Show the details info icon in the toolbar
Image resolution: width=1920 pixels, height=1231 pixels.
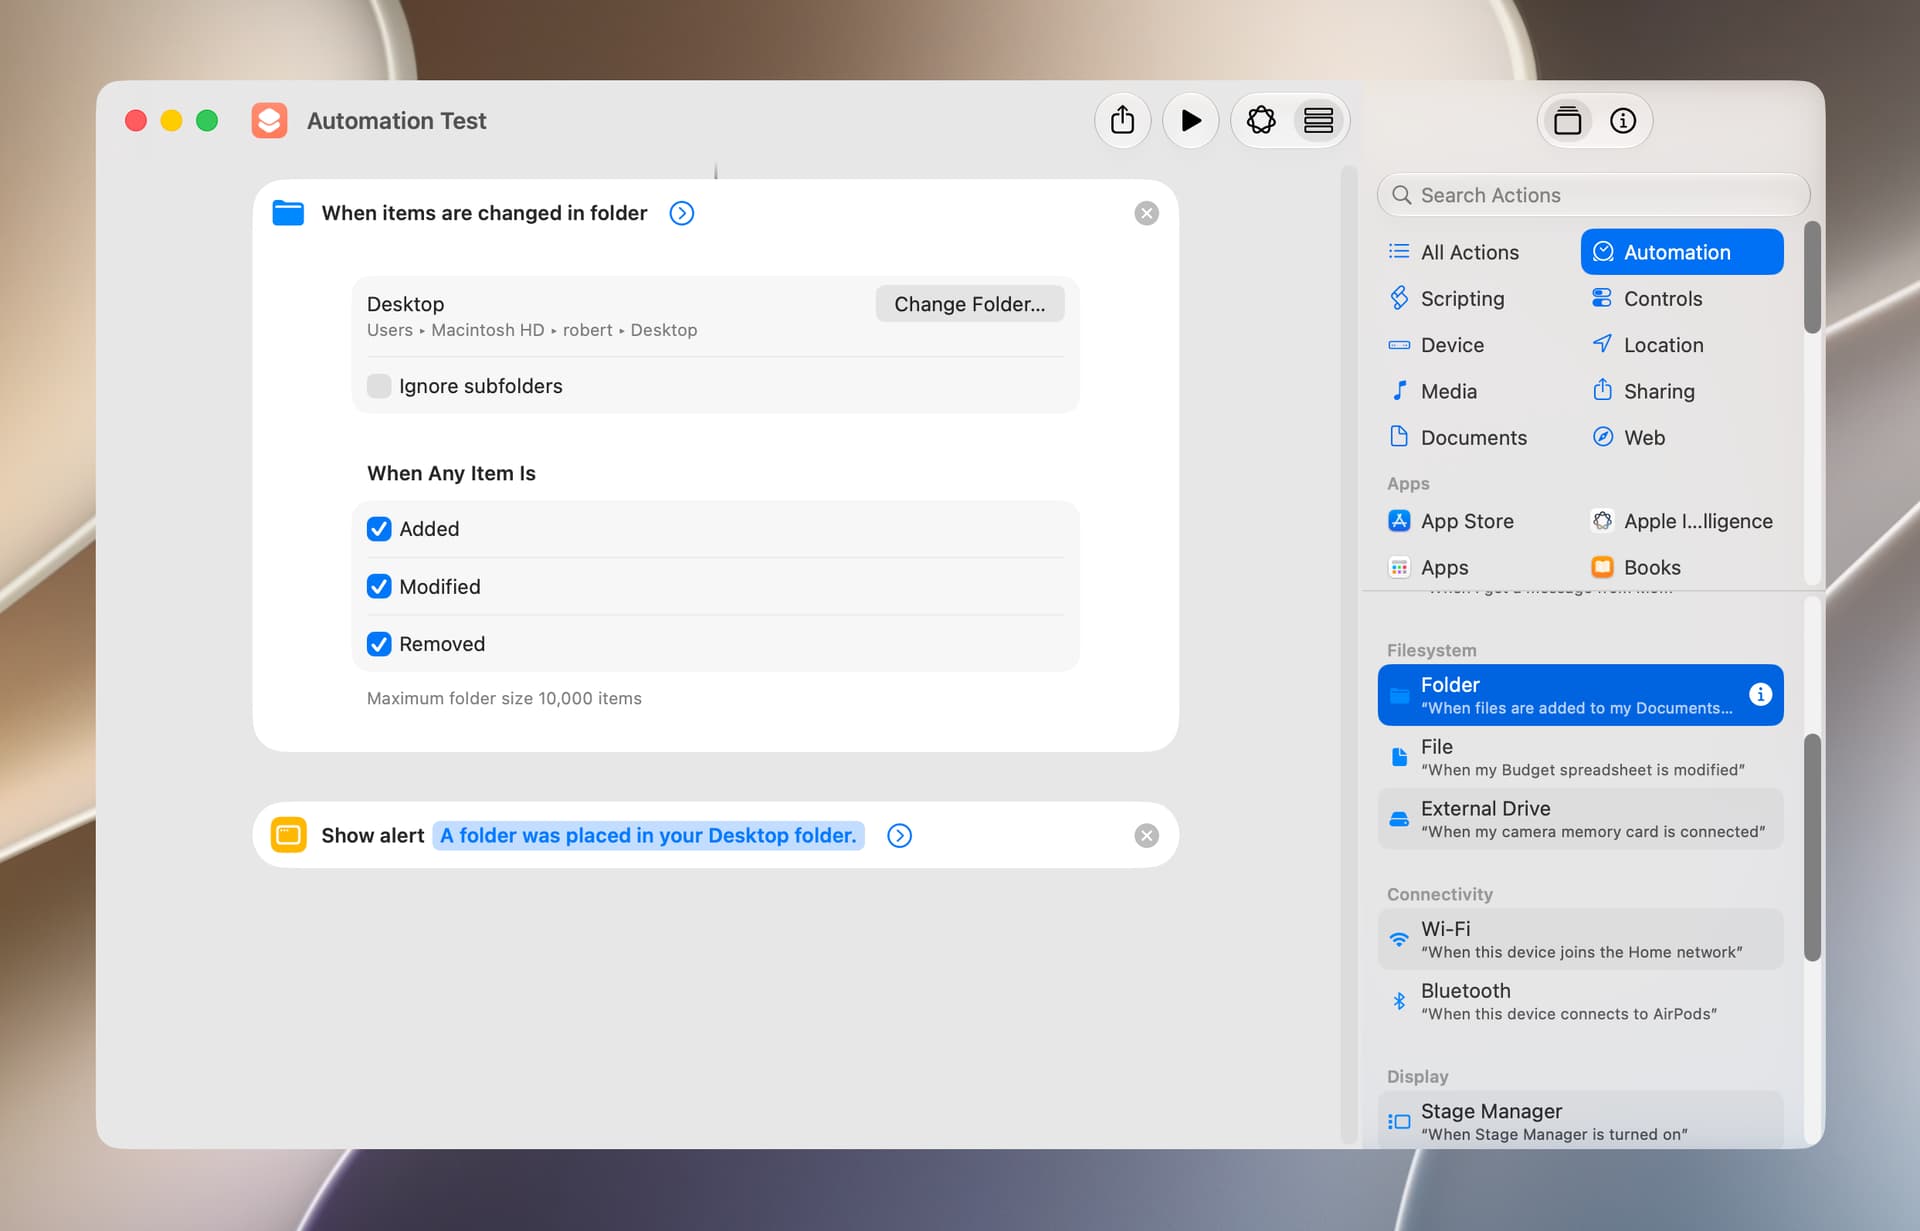1623,121
